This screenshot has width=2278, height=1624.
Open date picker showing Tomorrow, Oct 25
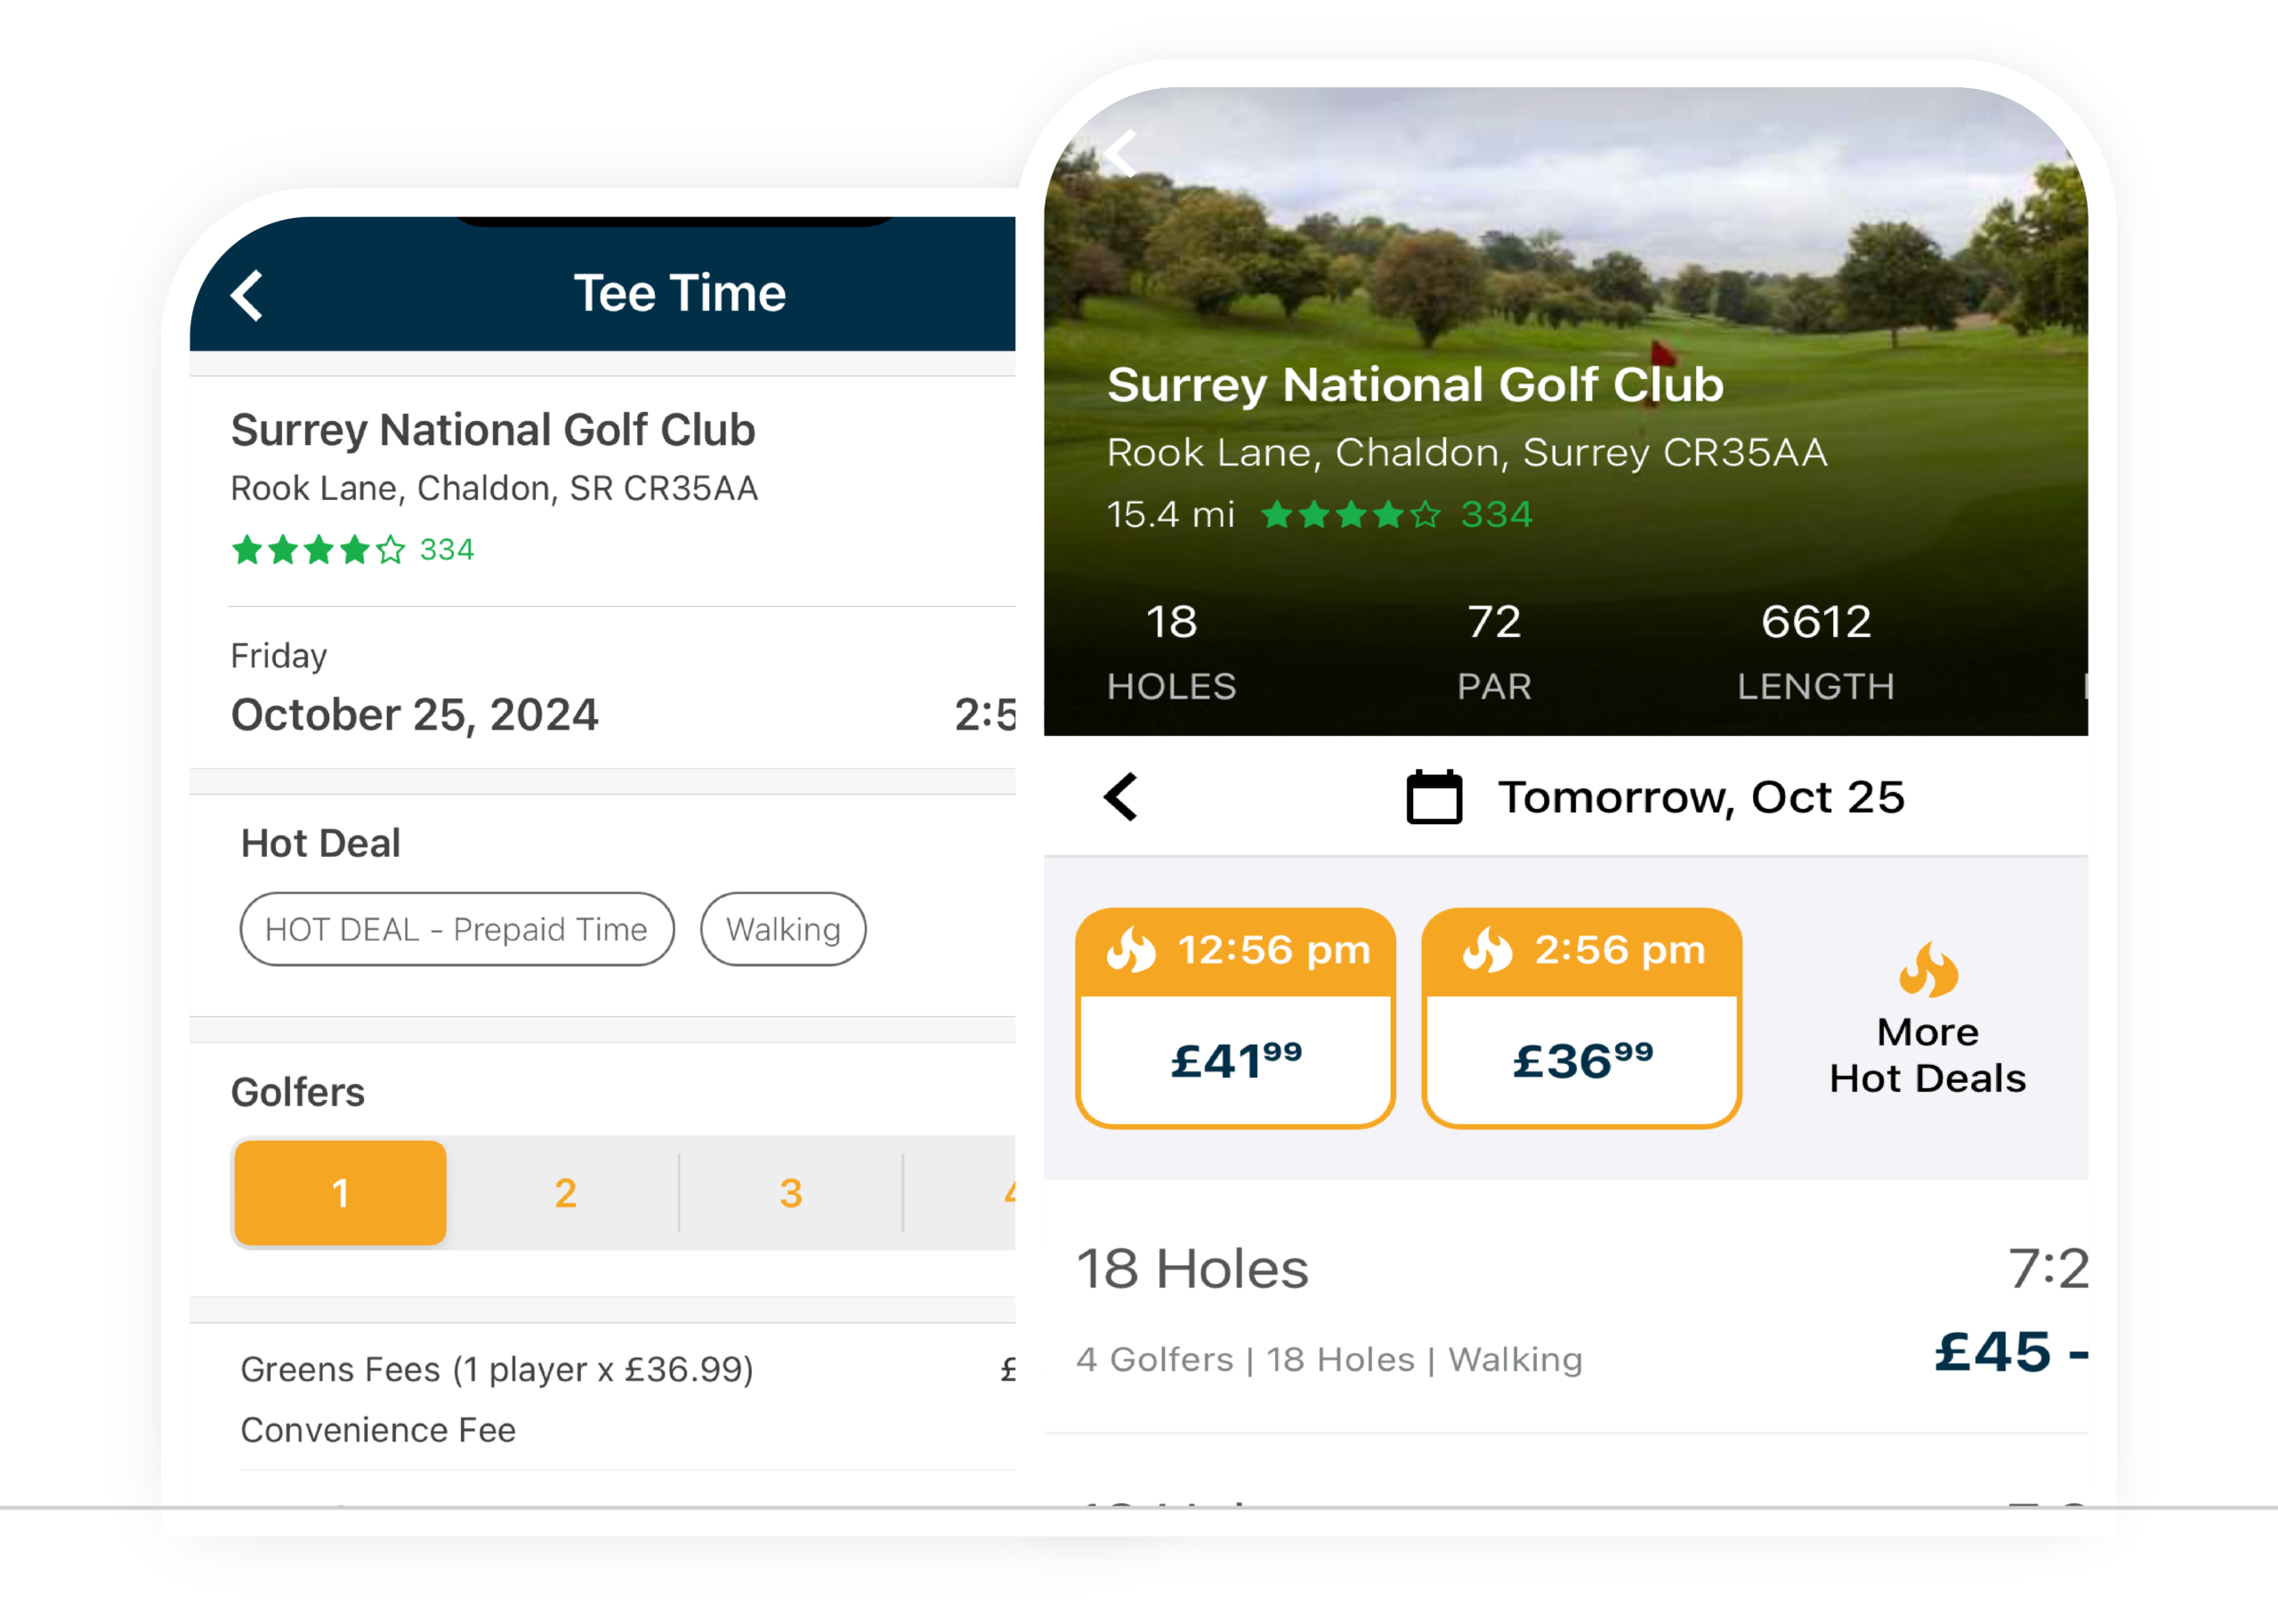point(1700,797)
